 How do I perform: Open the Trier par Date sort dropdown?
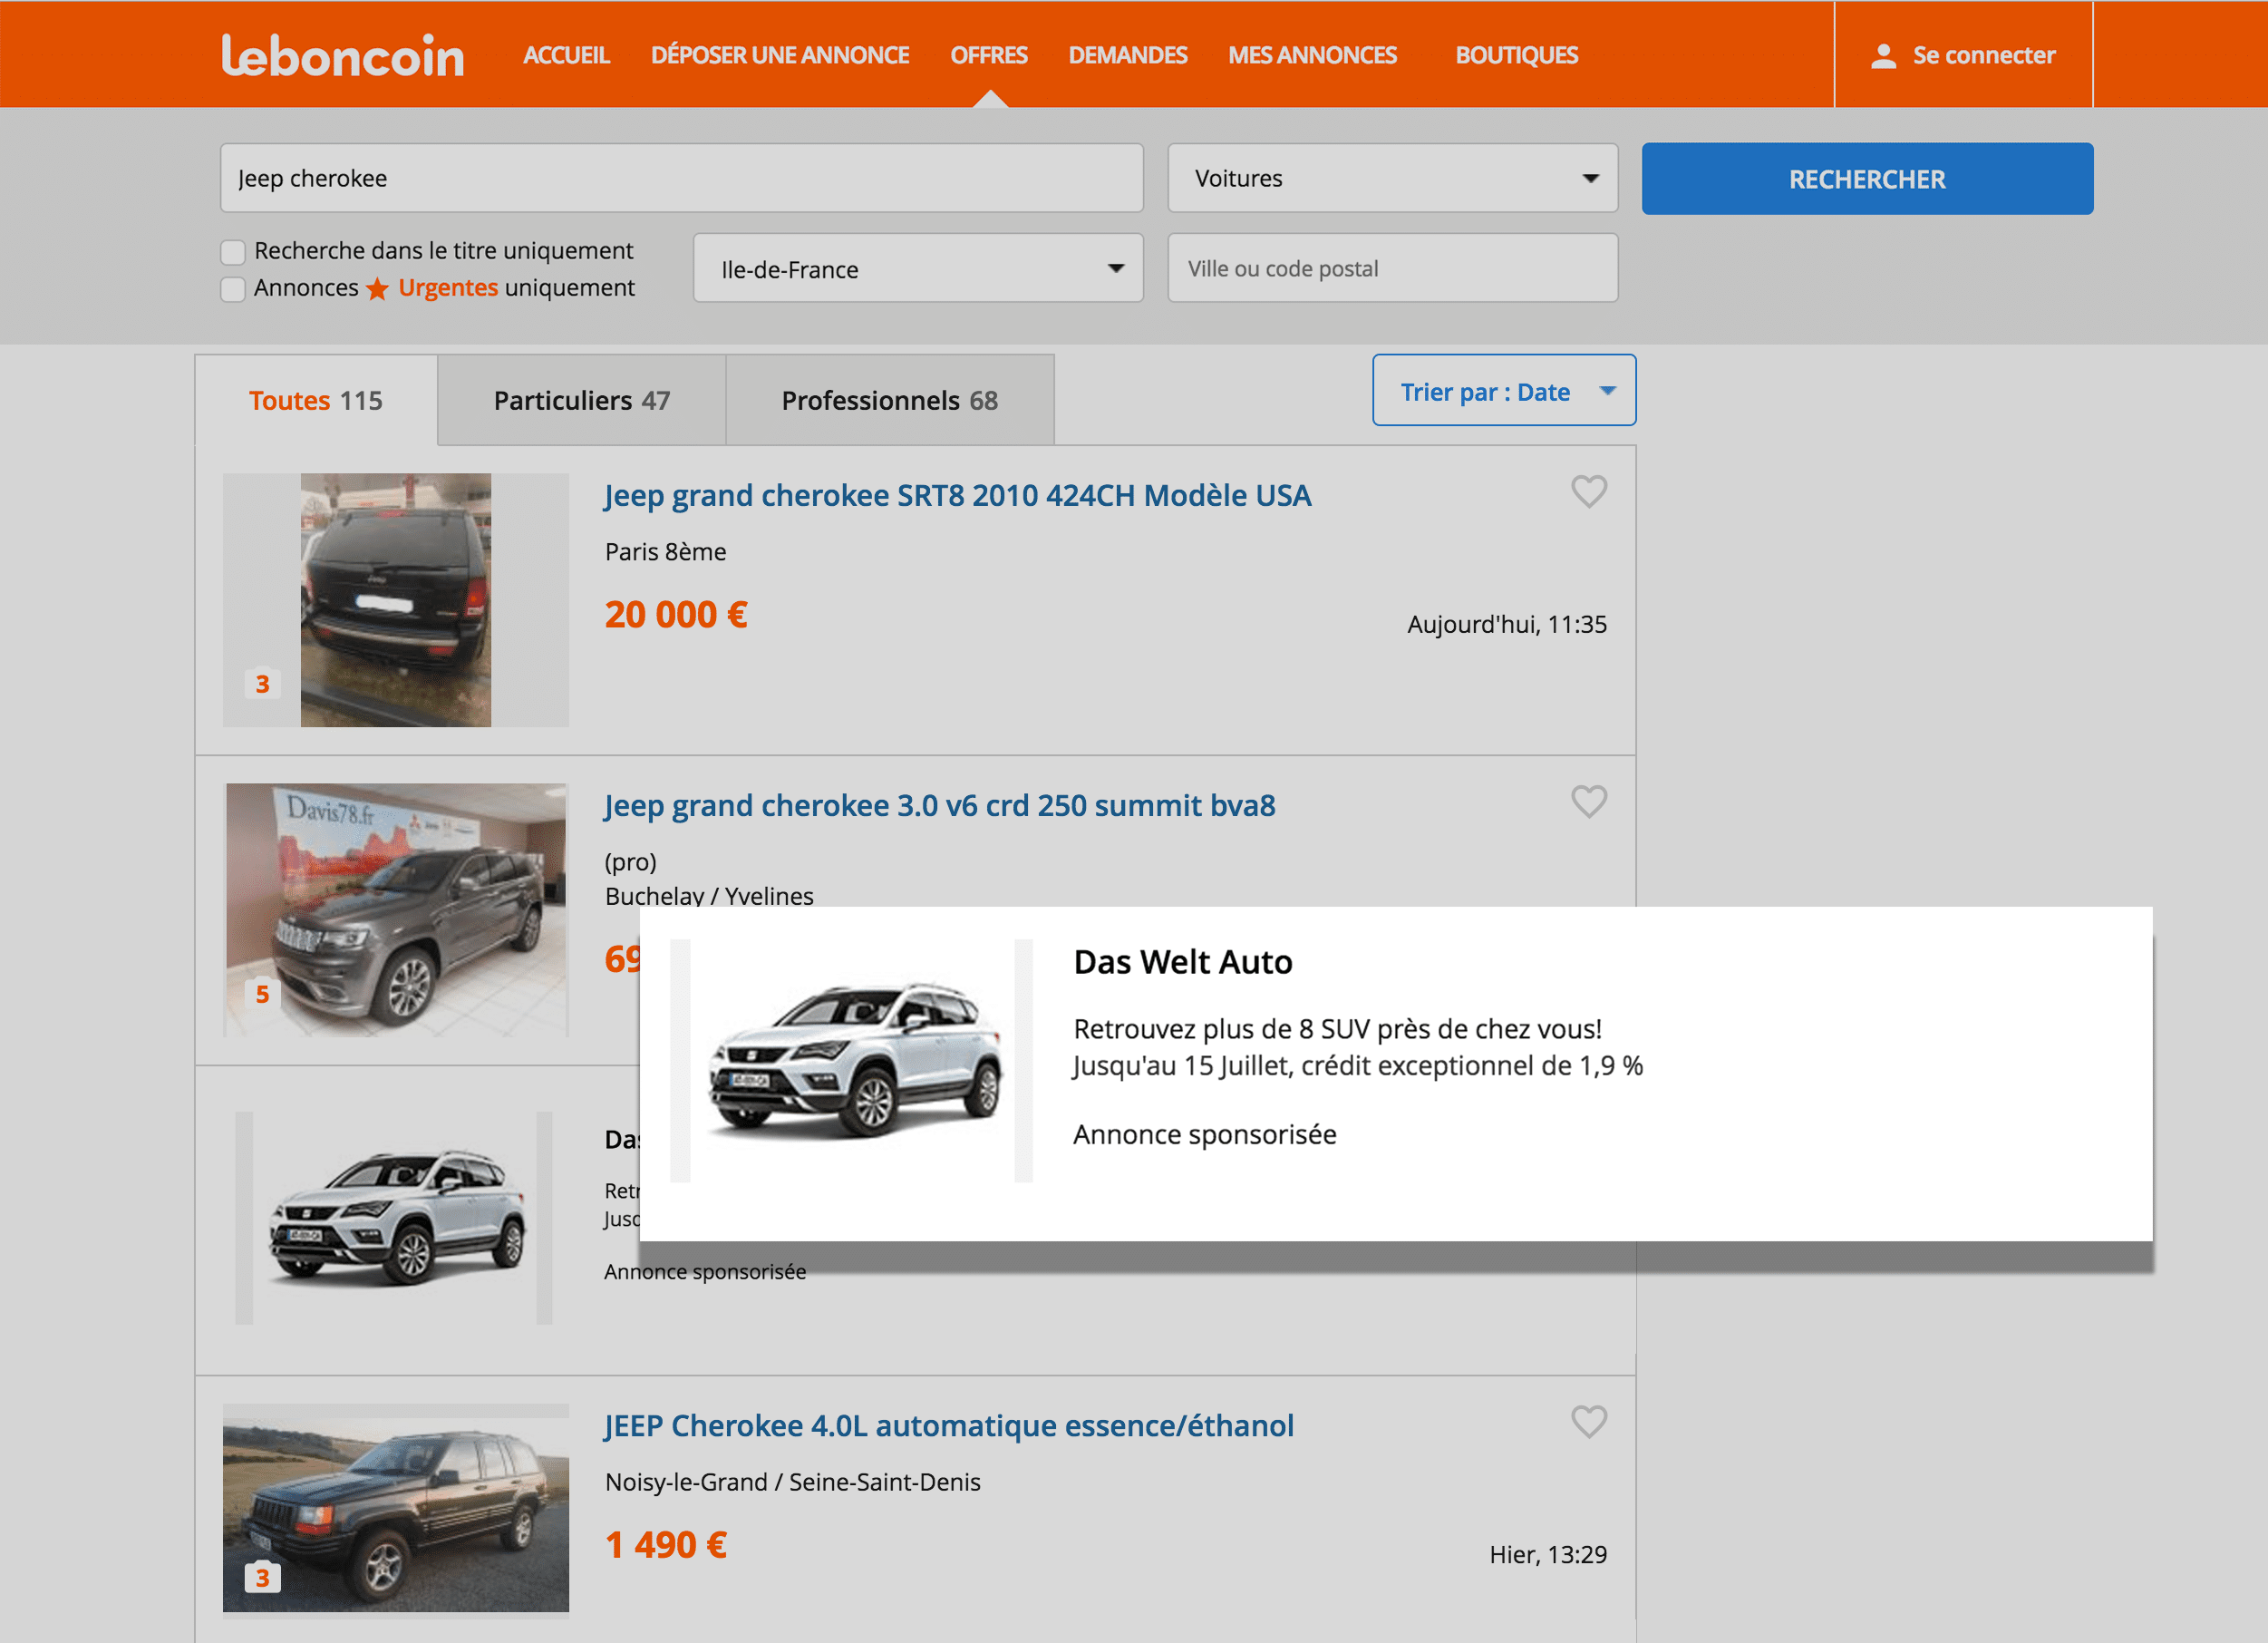point(1503,391)
